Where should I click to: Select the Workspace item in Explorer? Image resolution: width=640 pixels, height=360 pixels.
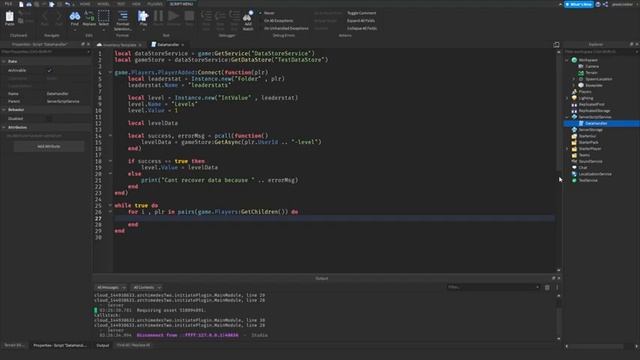tap(588, 60)
